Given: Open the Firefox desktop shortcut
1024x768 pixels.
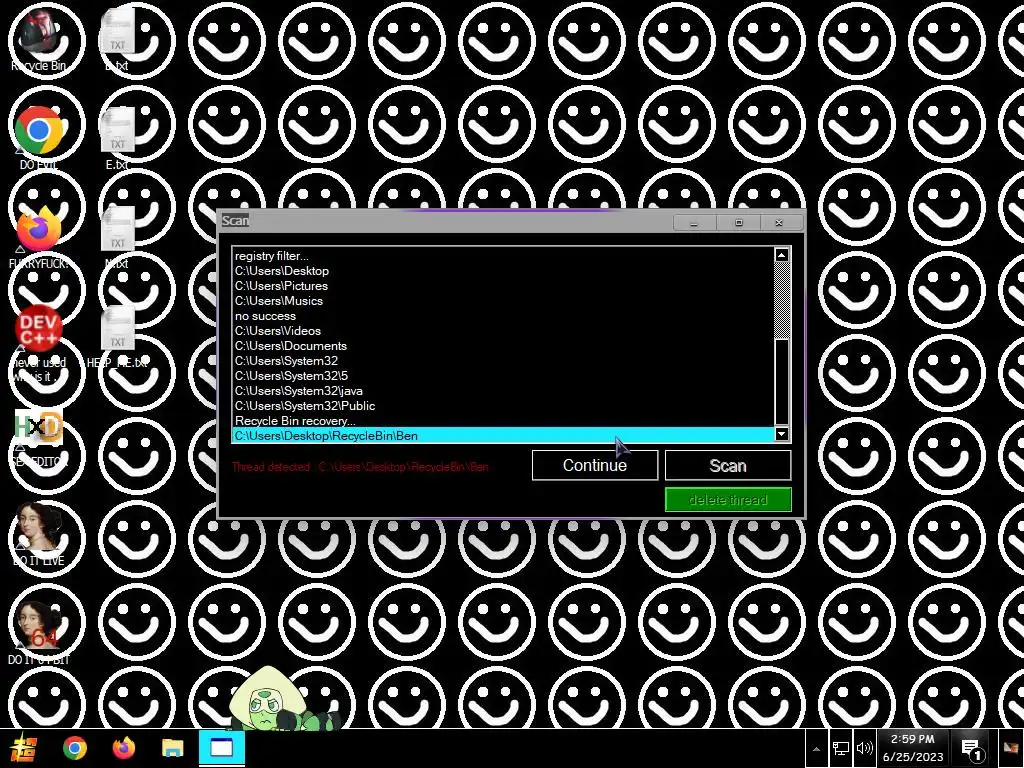Looking at the screenshot, I should (x=38, y=236).
